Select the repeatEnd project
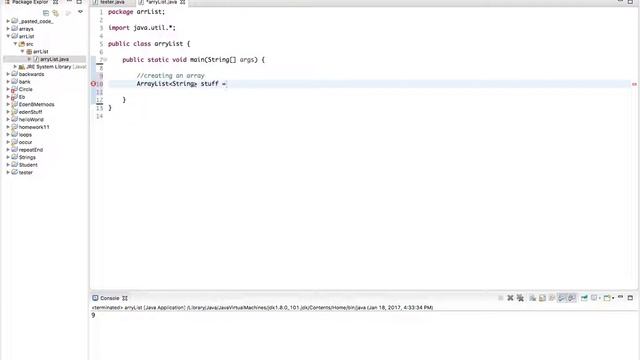This screenshot has height=360, width=640. pyautogui.click(x=31, y=150)
